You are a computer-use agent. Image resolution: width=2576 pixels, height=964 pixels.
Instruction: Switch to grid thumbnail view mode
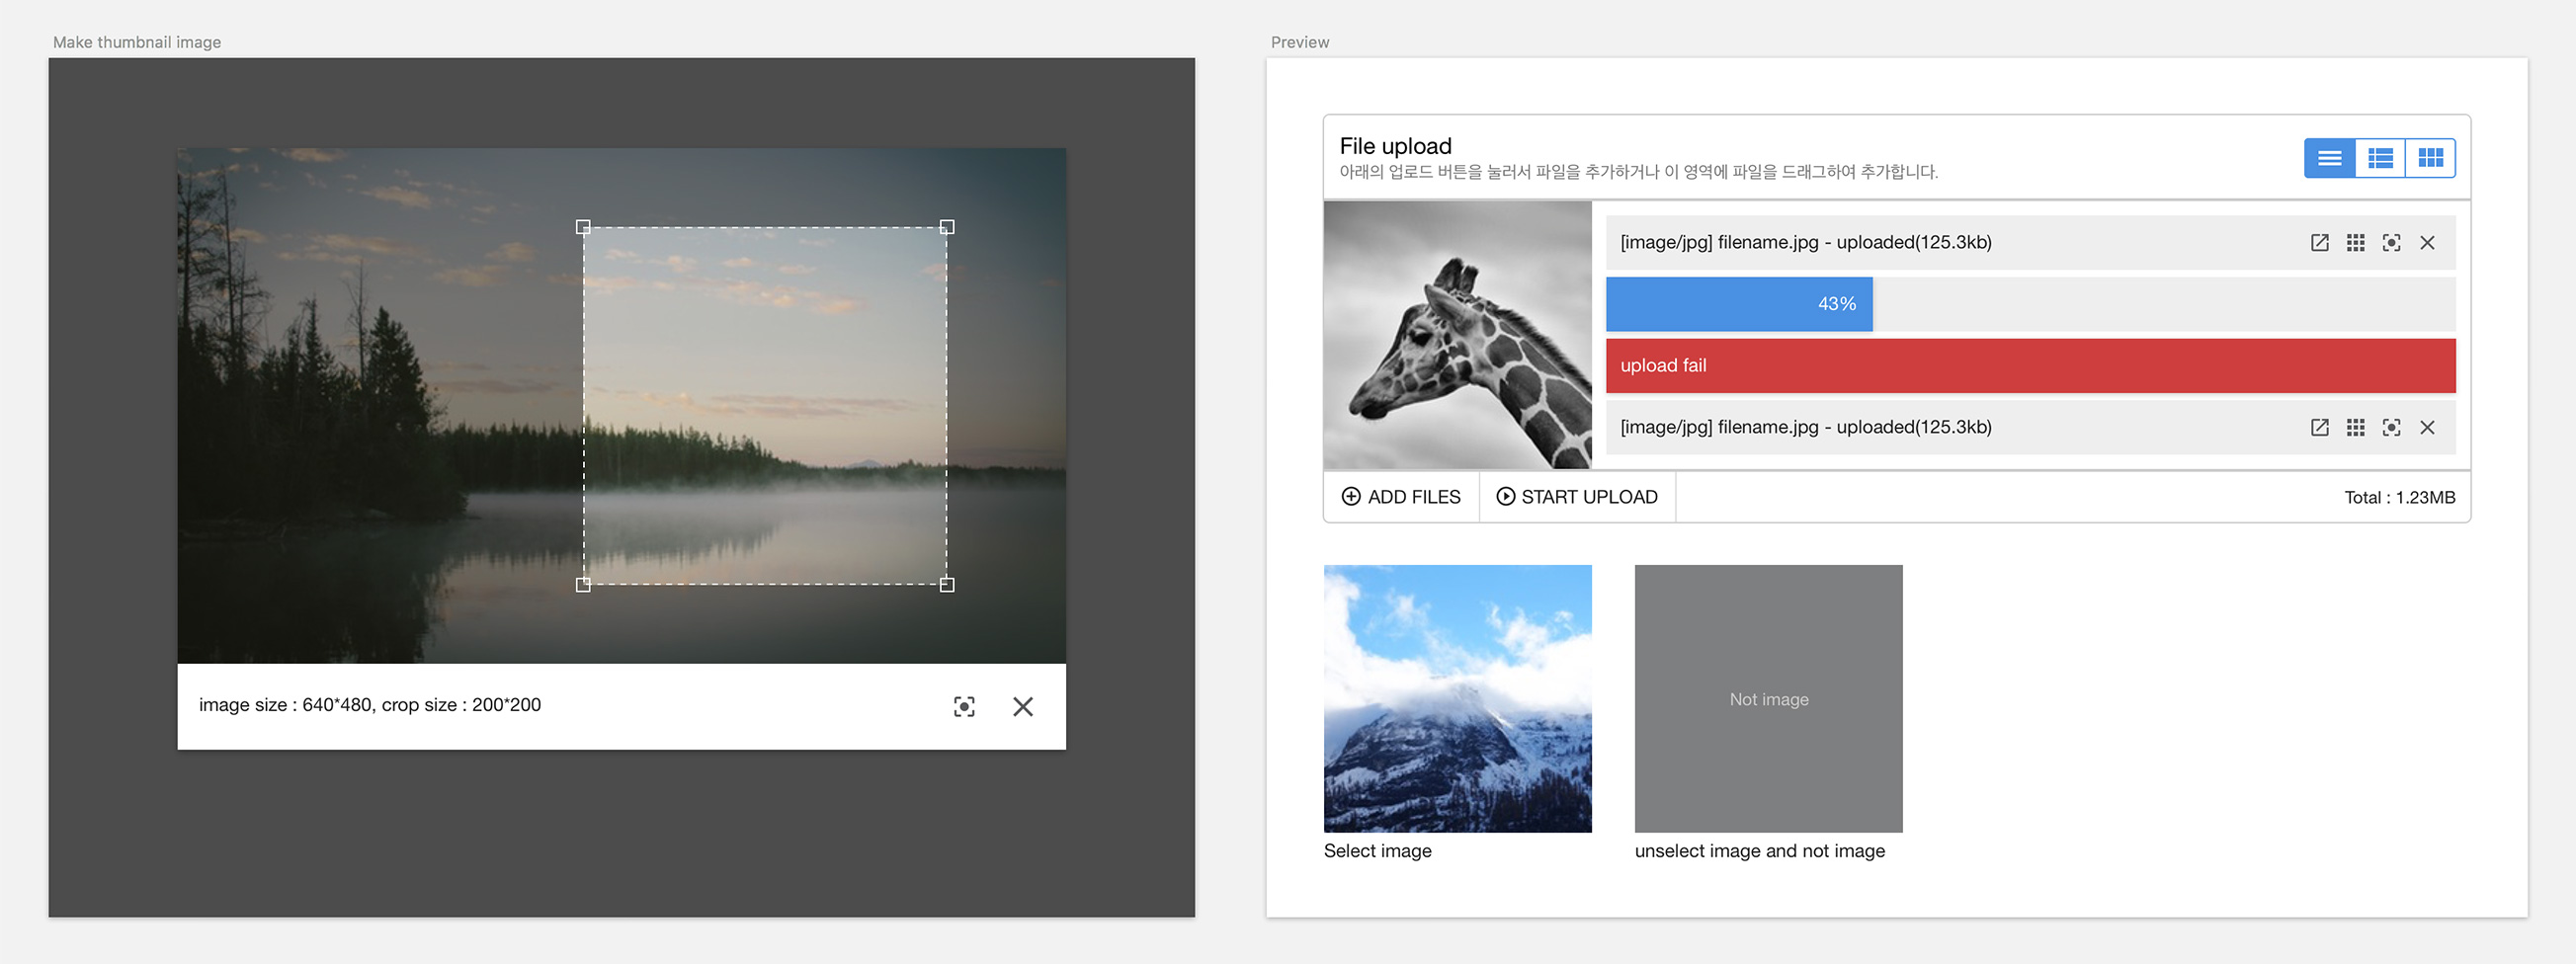coord(2430,158)
